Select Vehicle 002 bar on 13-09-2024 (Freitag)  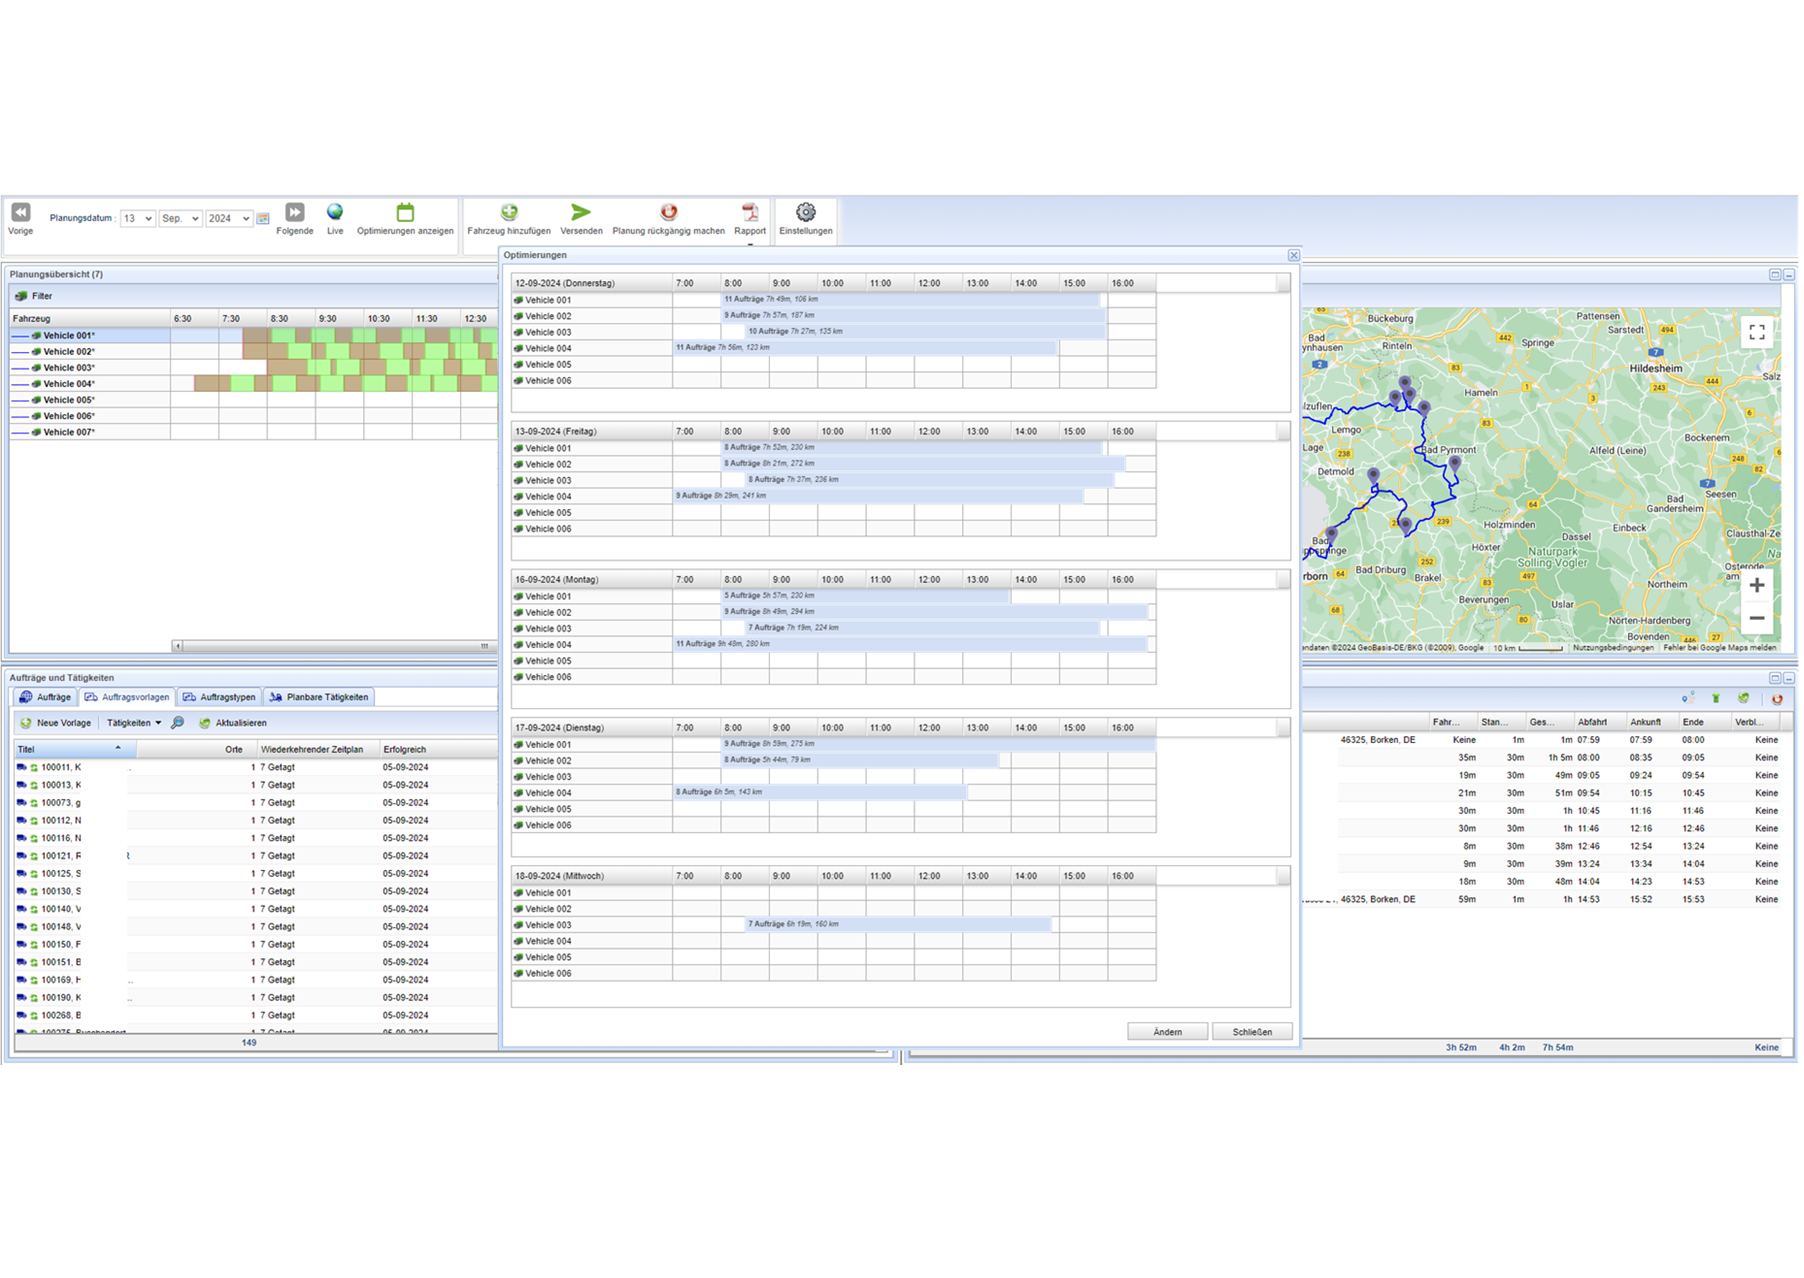click(x=924, y=464)
